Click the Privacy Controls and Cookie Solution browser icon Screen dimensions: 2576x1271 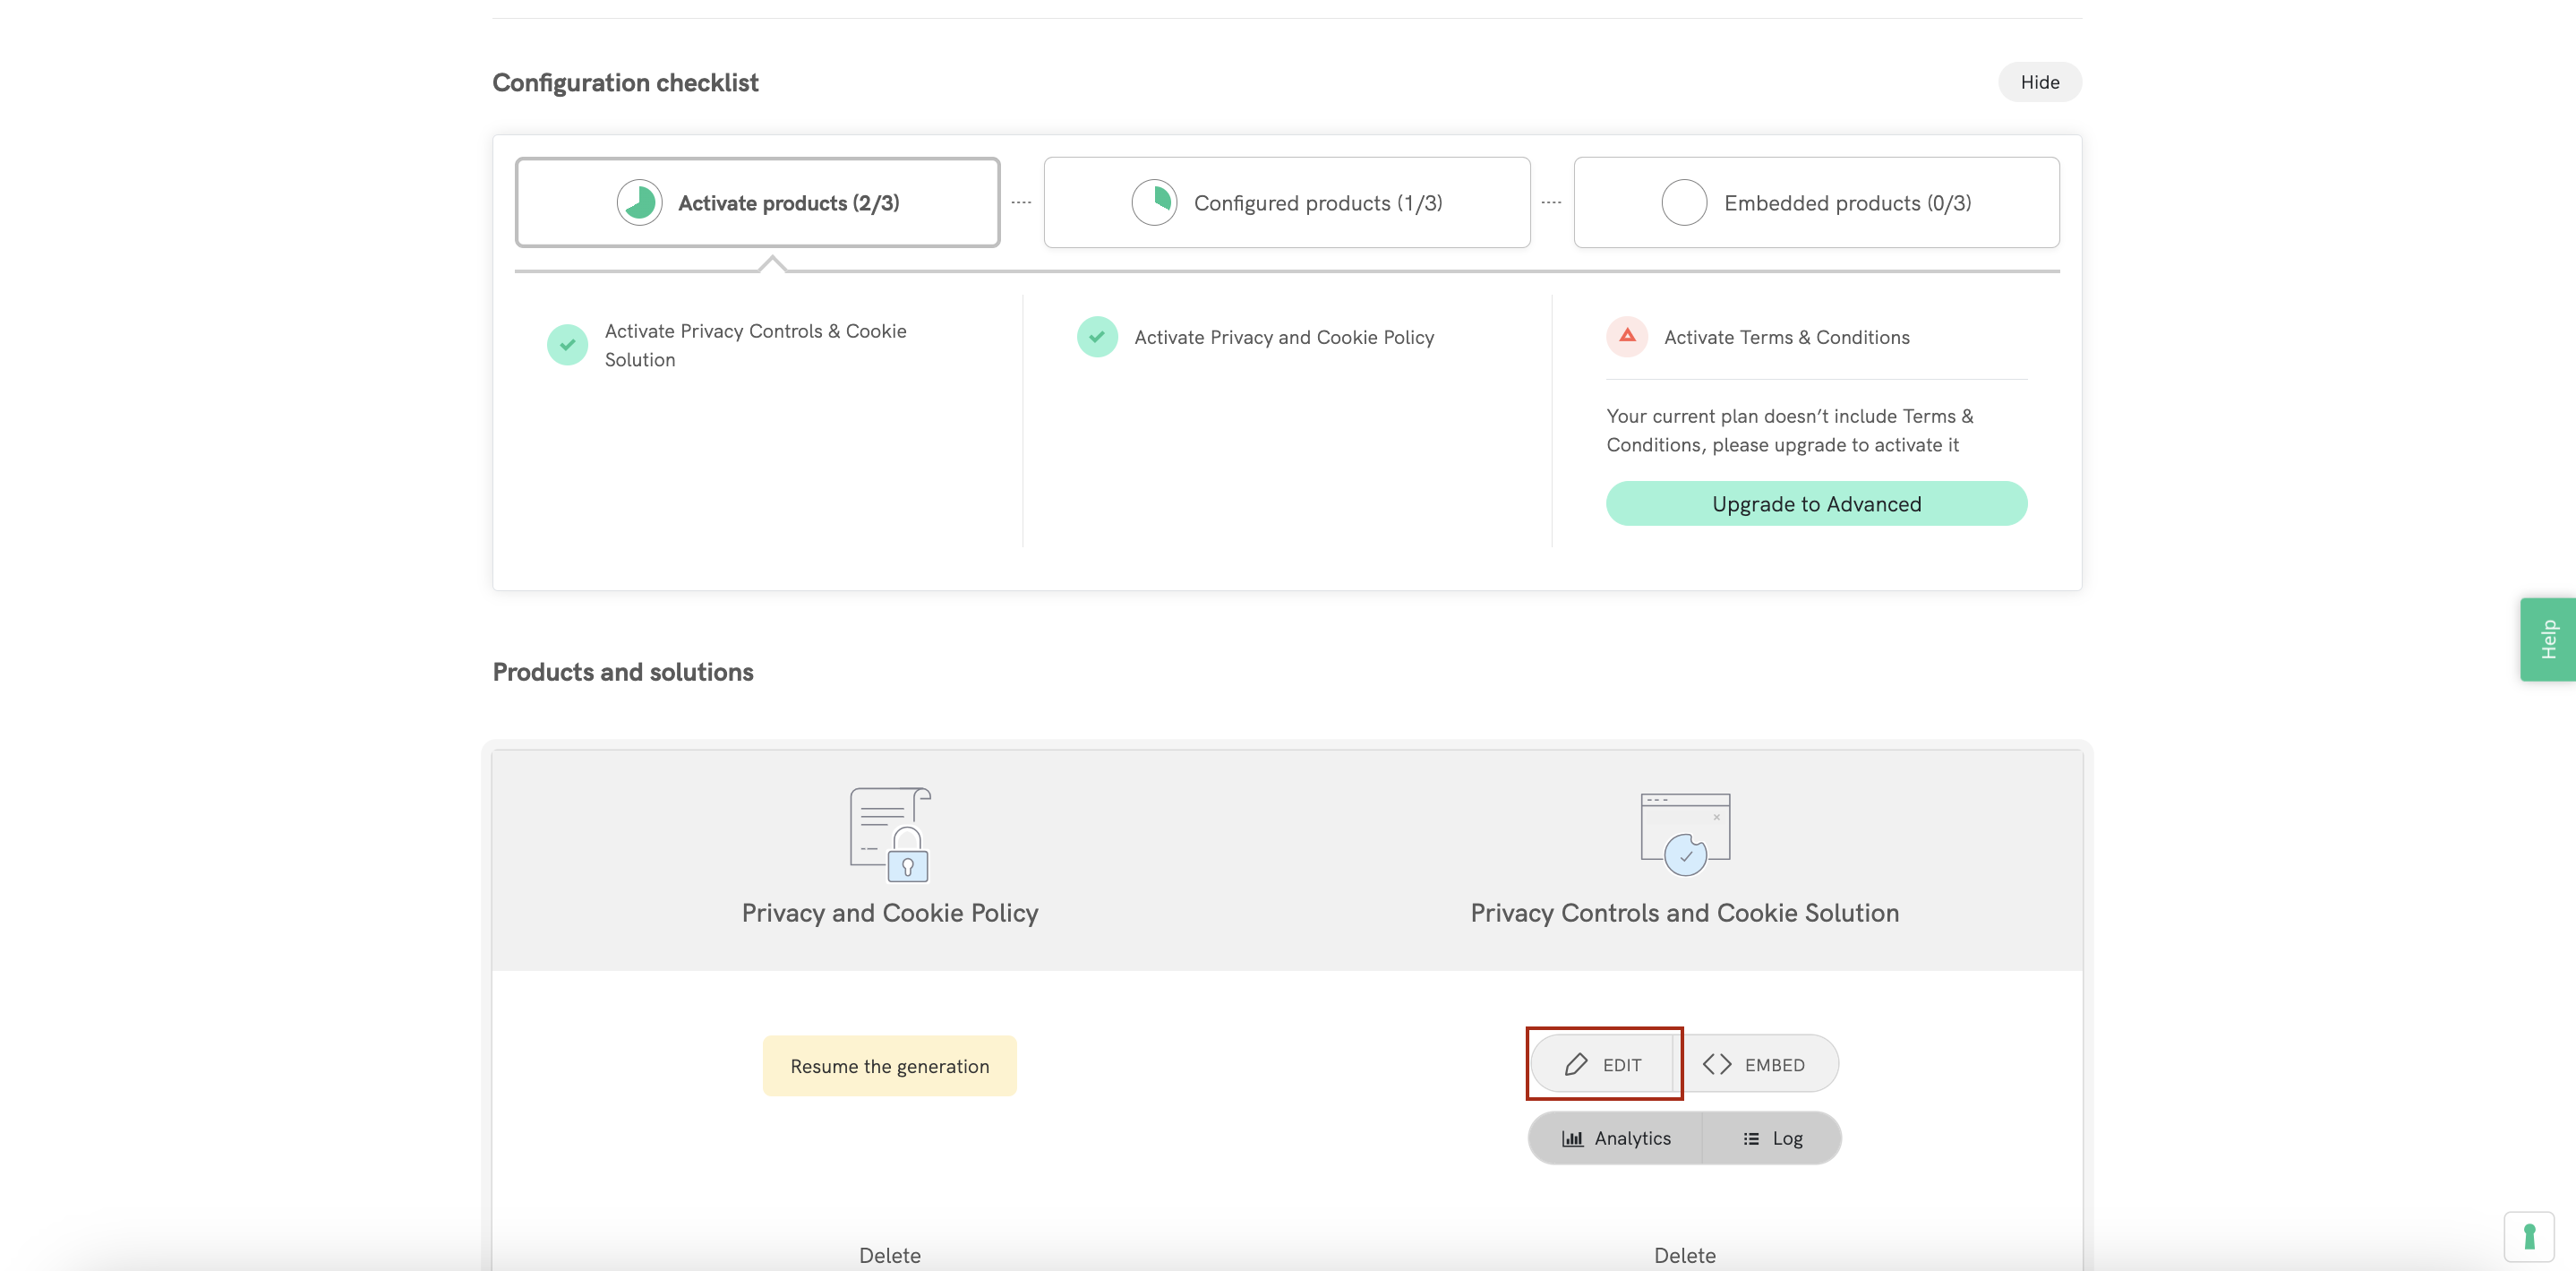coord(1684,830)
